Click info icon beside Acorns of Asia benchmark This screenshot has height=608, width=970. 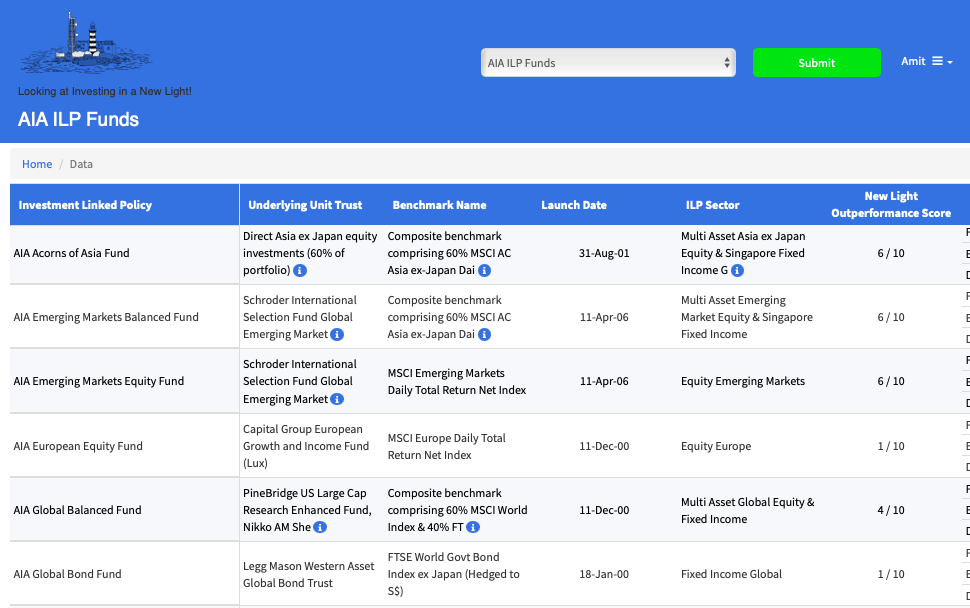484,271
